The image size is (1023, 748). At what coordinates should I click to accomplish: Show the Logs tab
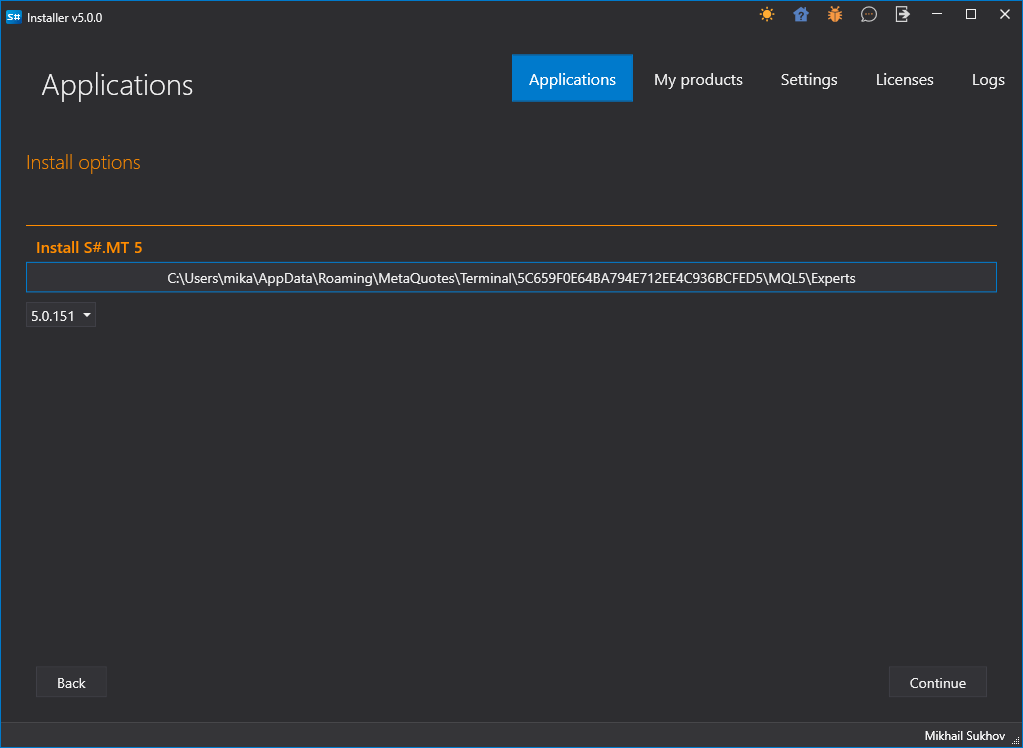(x=988, y=79)
